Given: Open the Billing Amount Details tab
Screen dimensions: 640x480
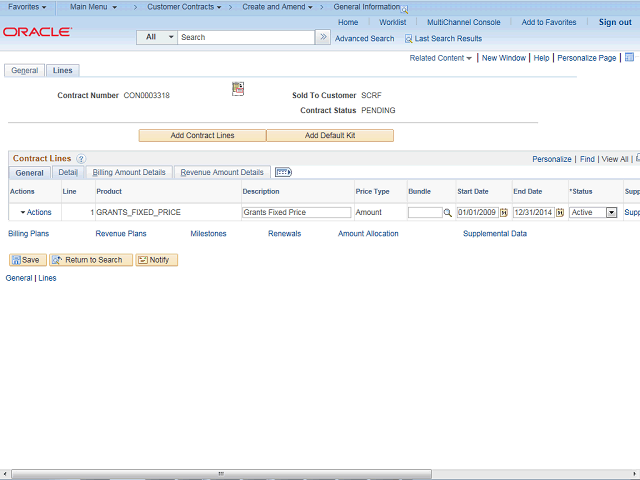Looking at the screenshot, I should coord(129,172).
